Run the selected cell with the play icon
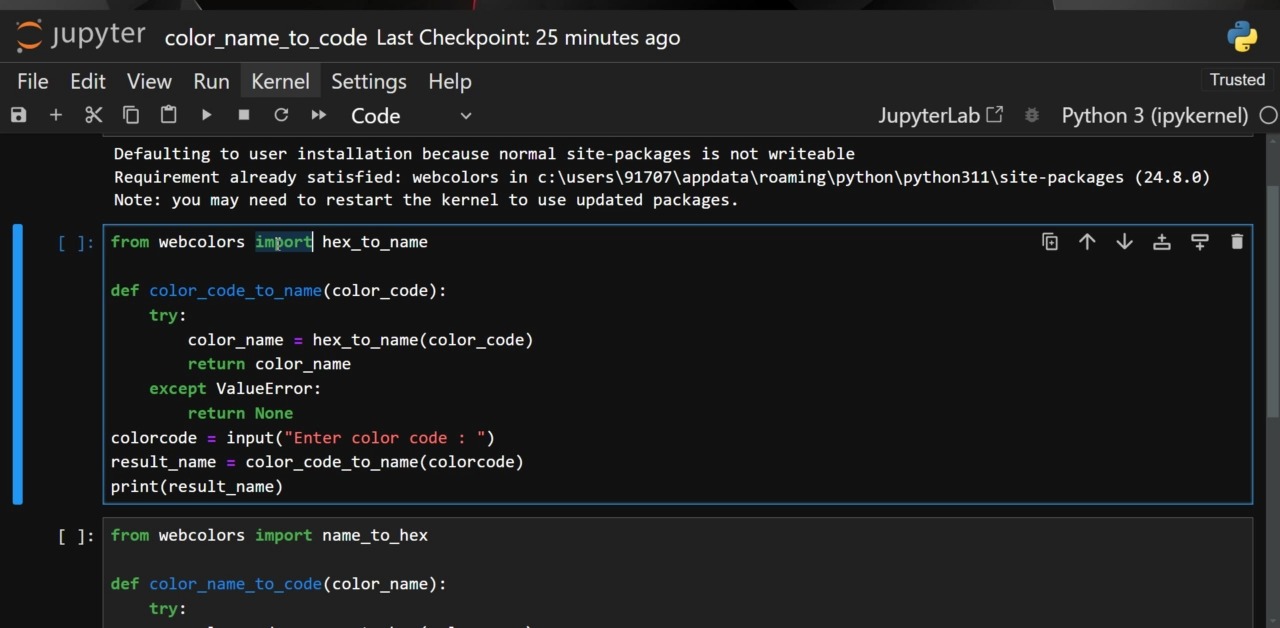 point(206,115)
